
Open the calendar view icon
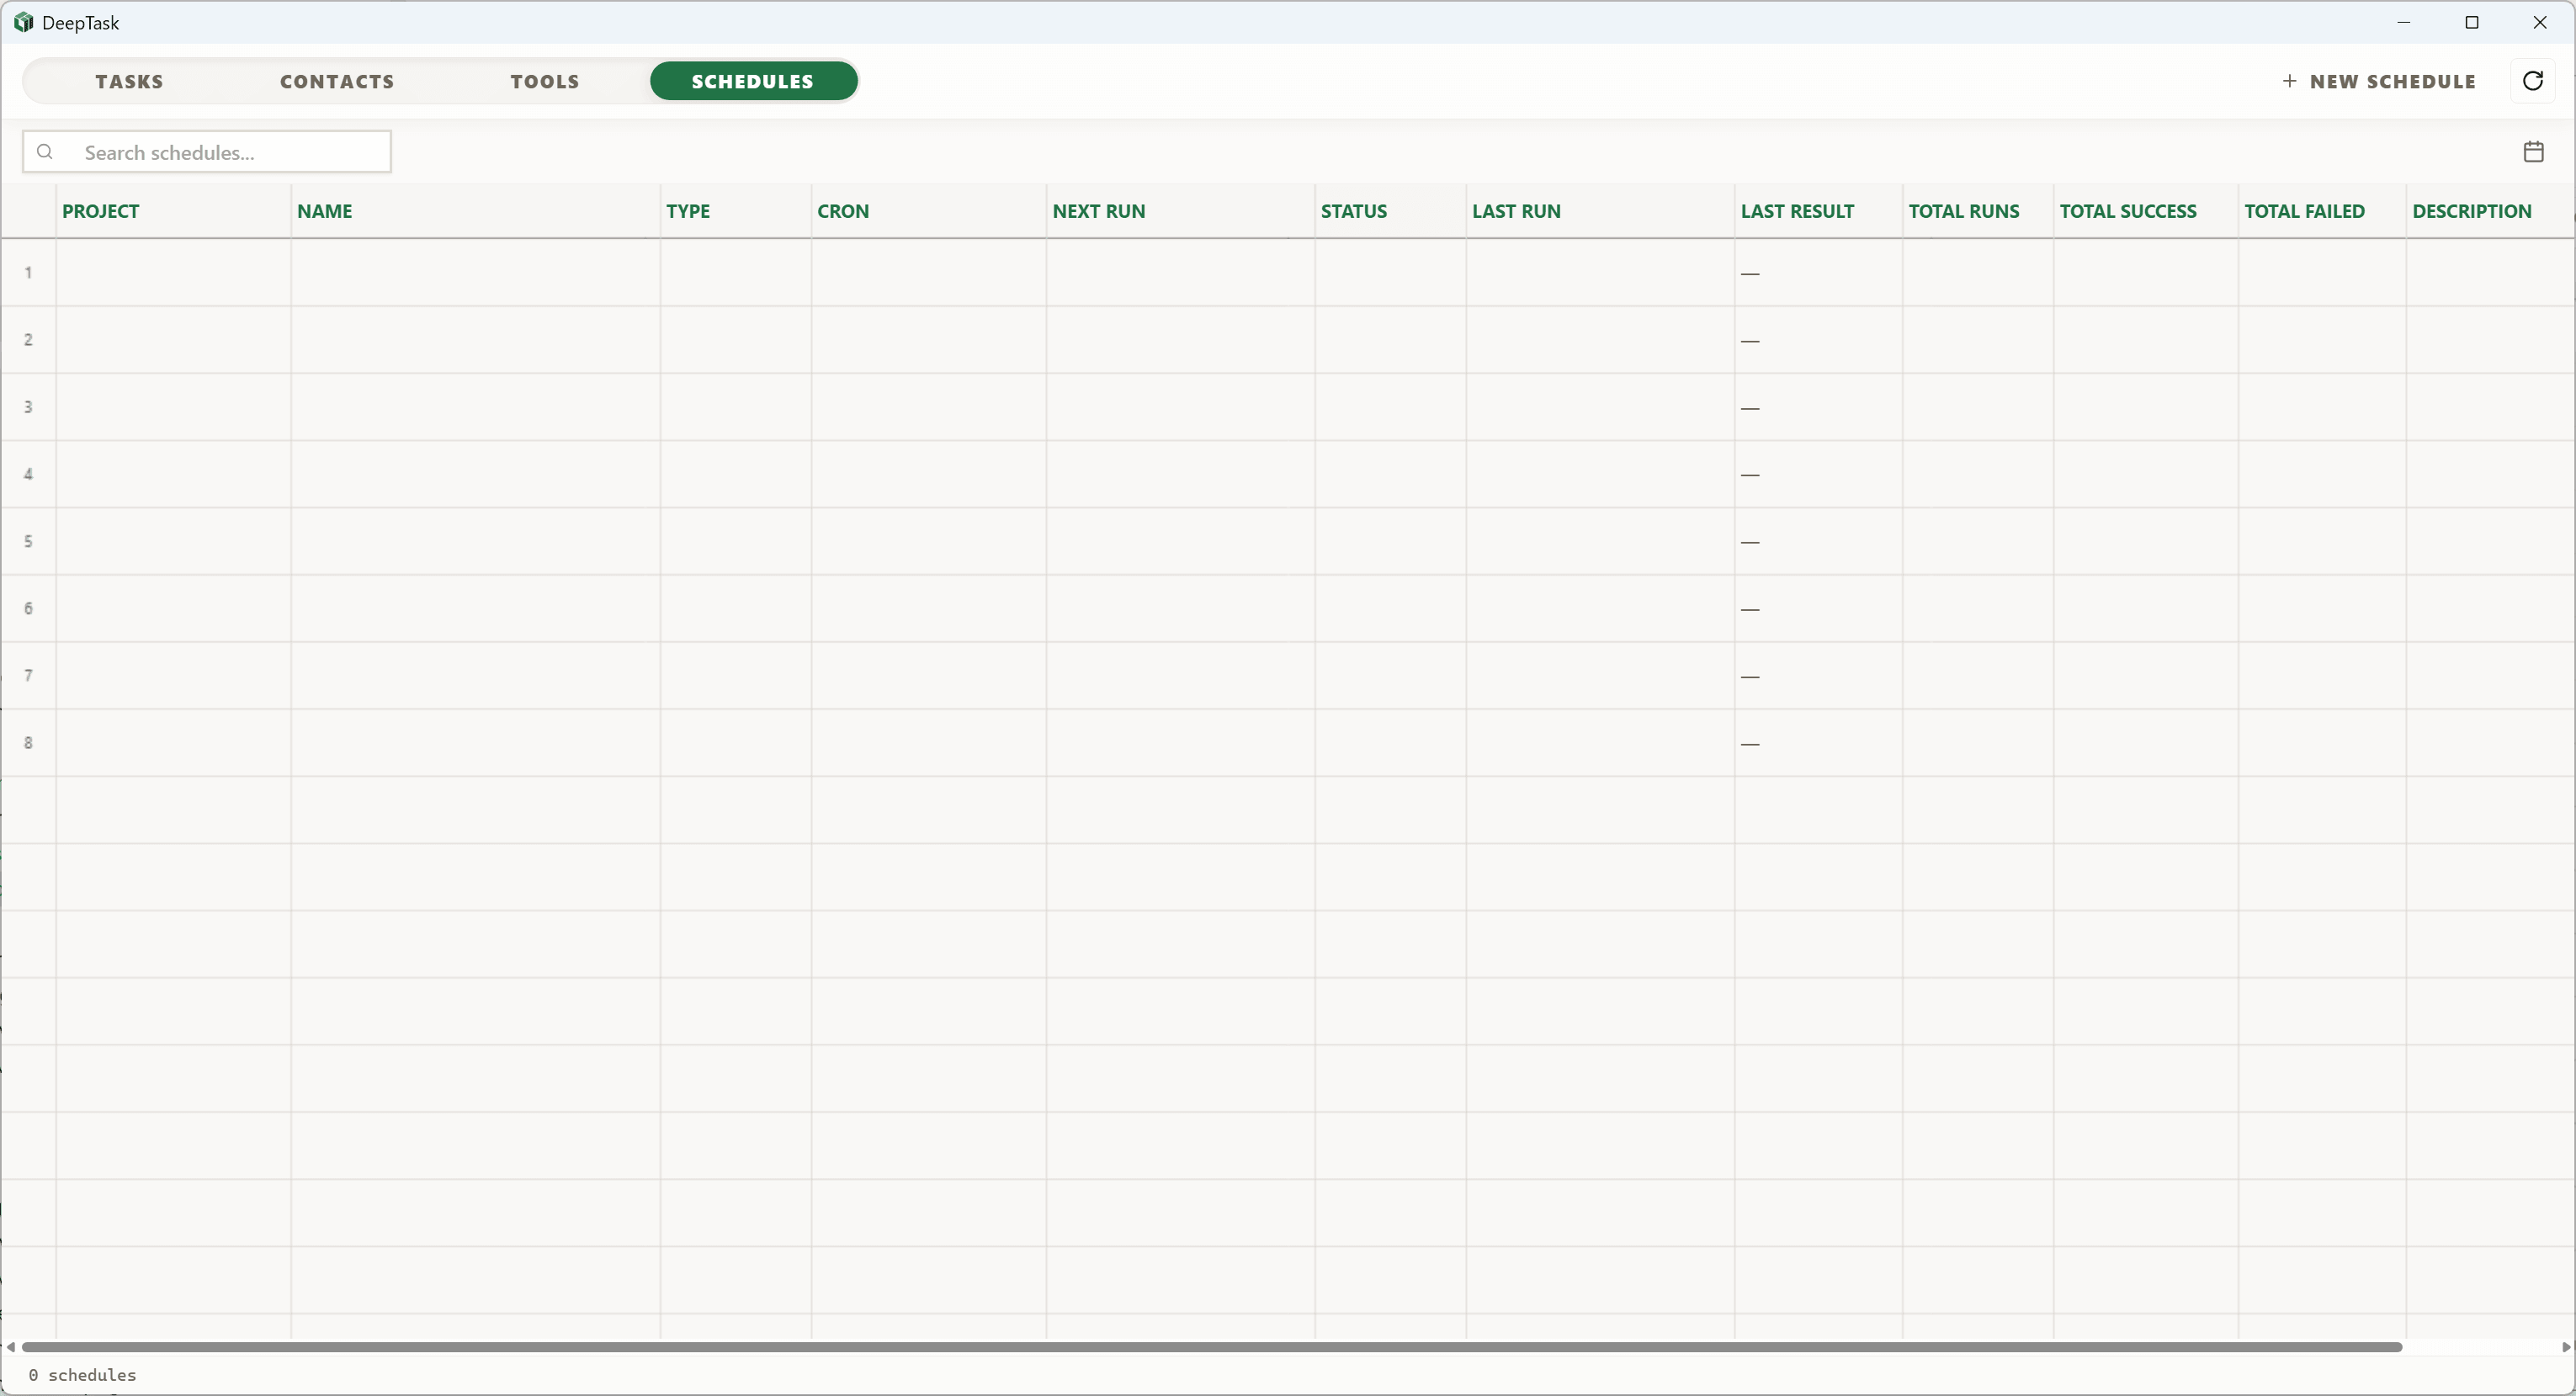click(2533, 152)
